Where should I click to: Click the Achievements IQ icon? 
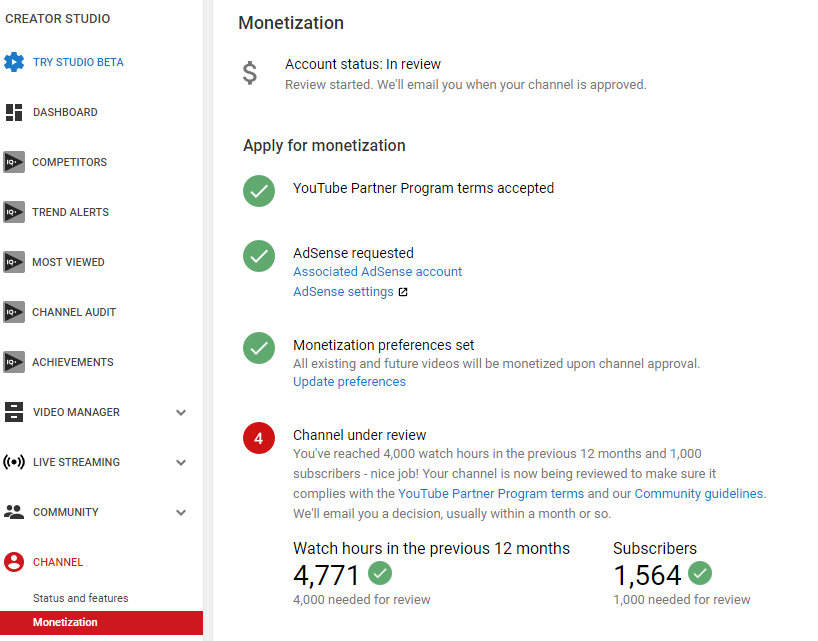click(x=14, y=362)
